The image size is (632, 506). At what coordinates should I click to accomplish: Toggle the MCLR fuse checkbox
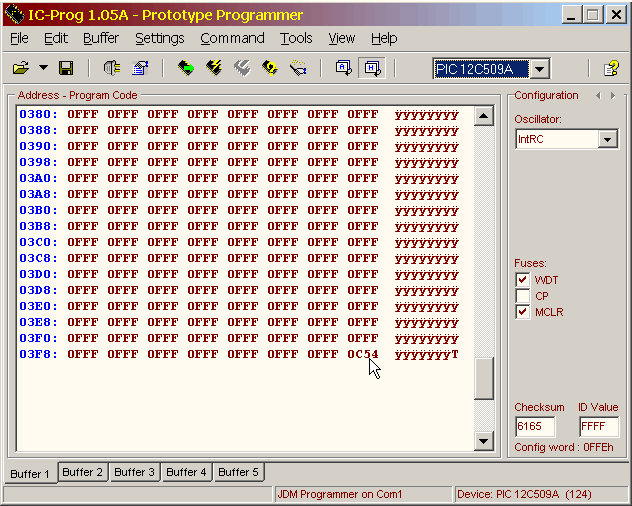pos(523,312)
